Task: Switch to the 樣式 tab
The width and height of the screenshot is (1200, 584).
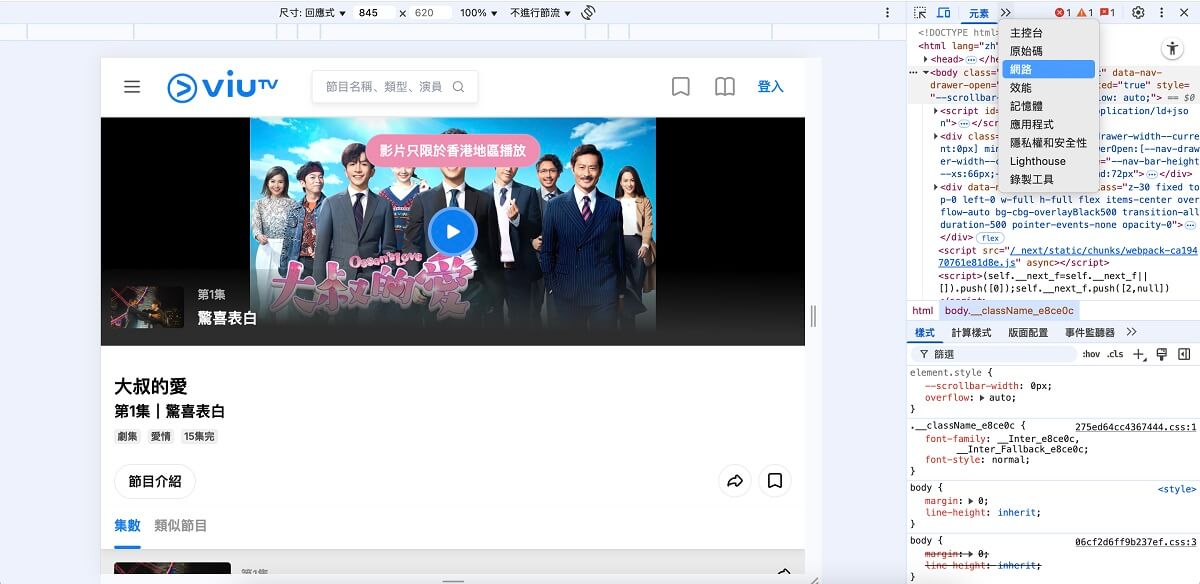Action: click(x=925, y=332)
